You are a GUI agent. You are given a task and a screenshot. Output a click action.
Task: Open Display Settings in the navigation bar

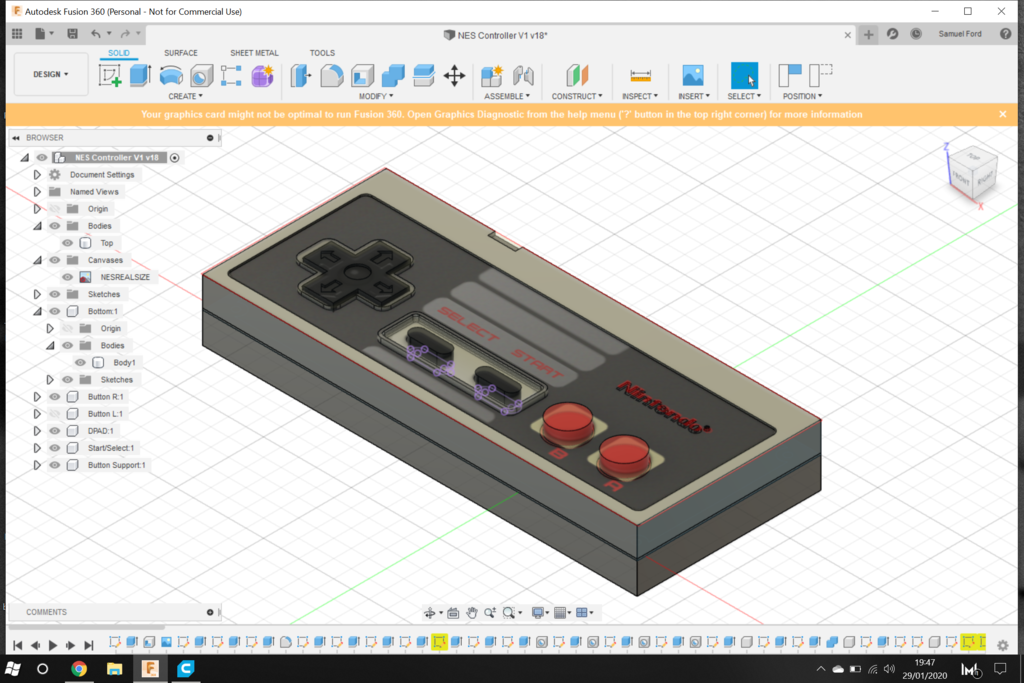tap(537, 612)
